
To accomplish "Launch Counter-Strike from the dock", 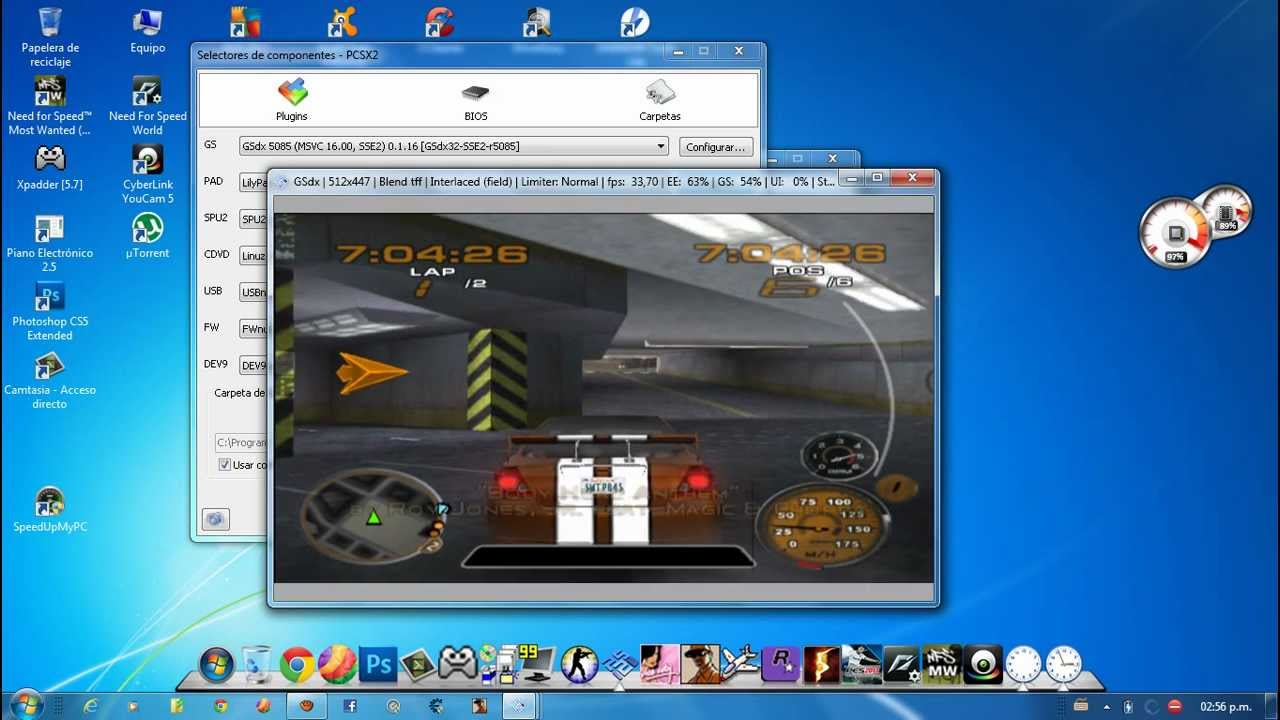I will (x=579, y=664).
